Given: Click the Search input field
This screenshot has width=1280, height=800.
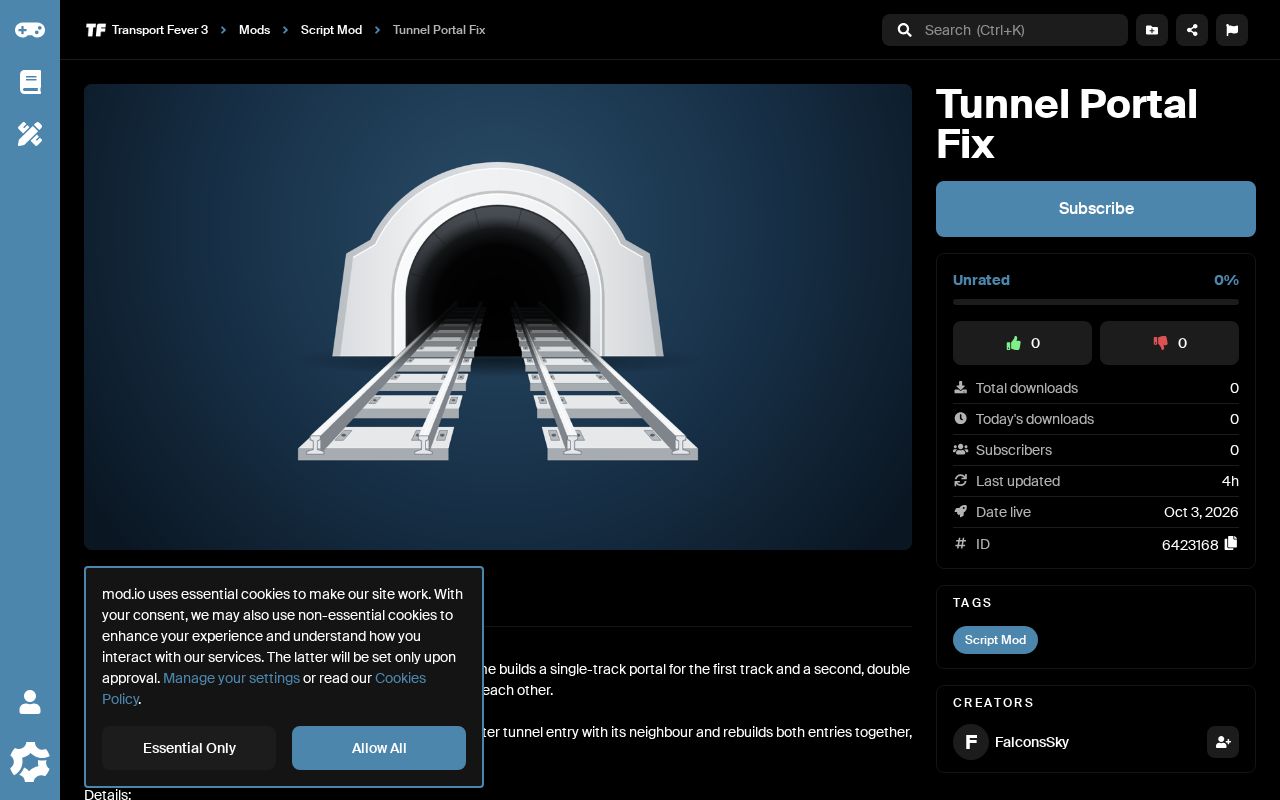Looking at the screenshot, I should (x=1005, y=30).
